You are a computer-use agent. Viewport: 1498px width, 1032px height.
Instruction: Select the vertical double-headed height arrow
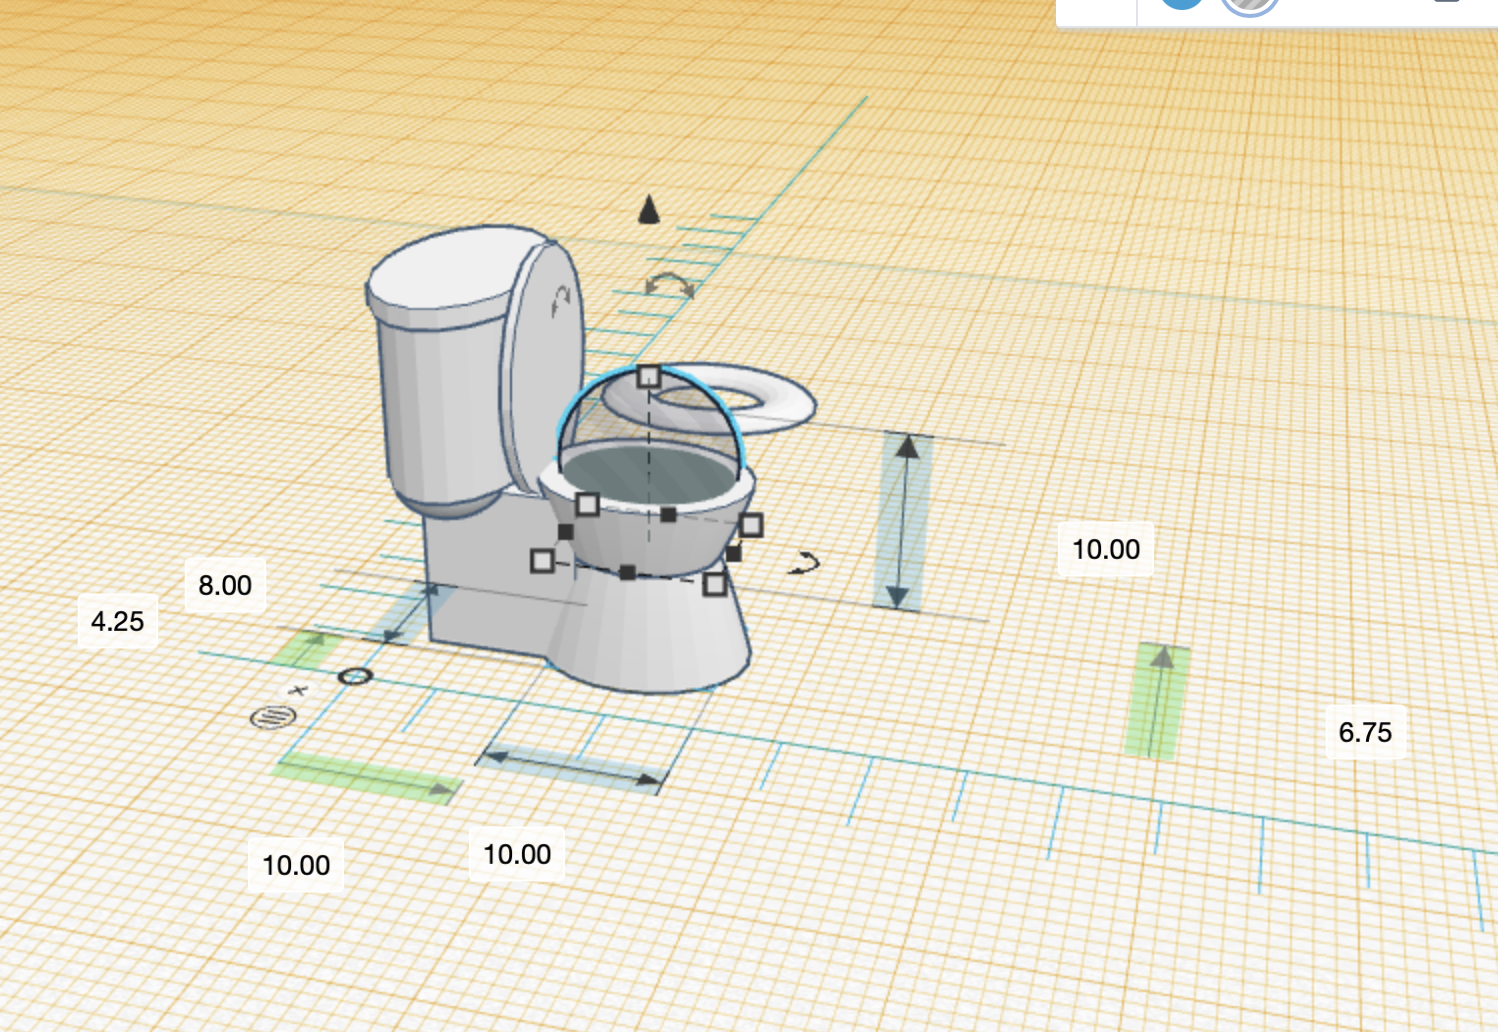906,520
